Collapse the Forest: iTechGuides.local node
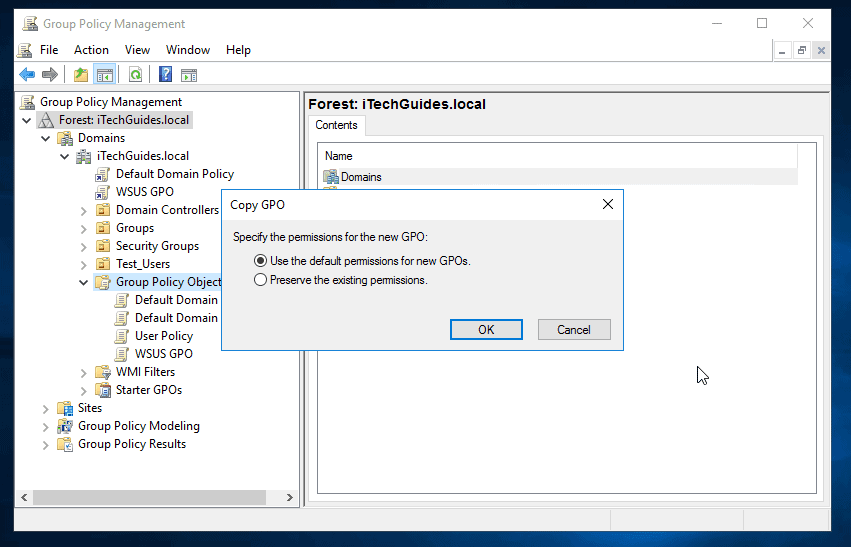The width and height of the screenshot is (851, 547). pyautogui.click(x=27, y=120)
